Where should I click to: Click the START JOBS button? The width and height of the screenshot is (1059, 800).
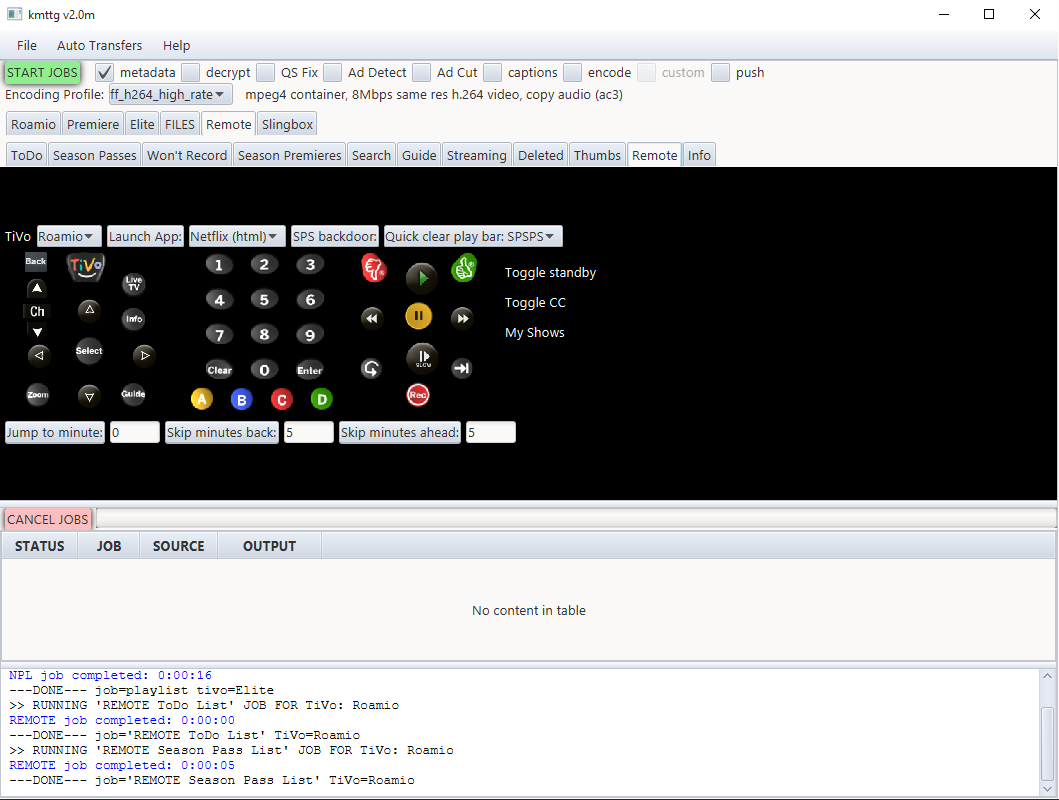pyautogui.click(x=42, y=72)
